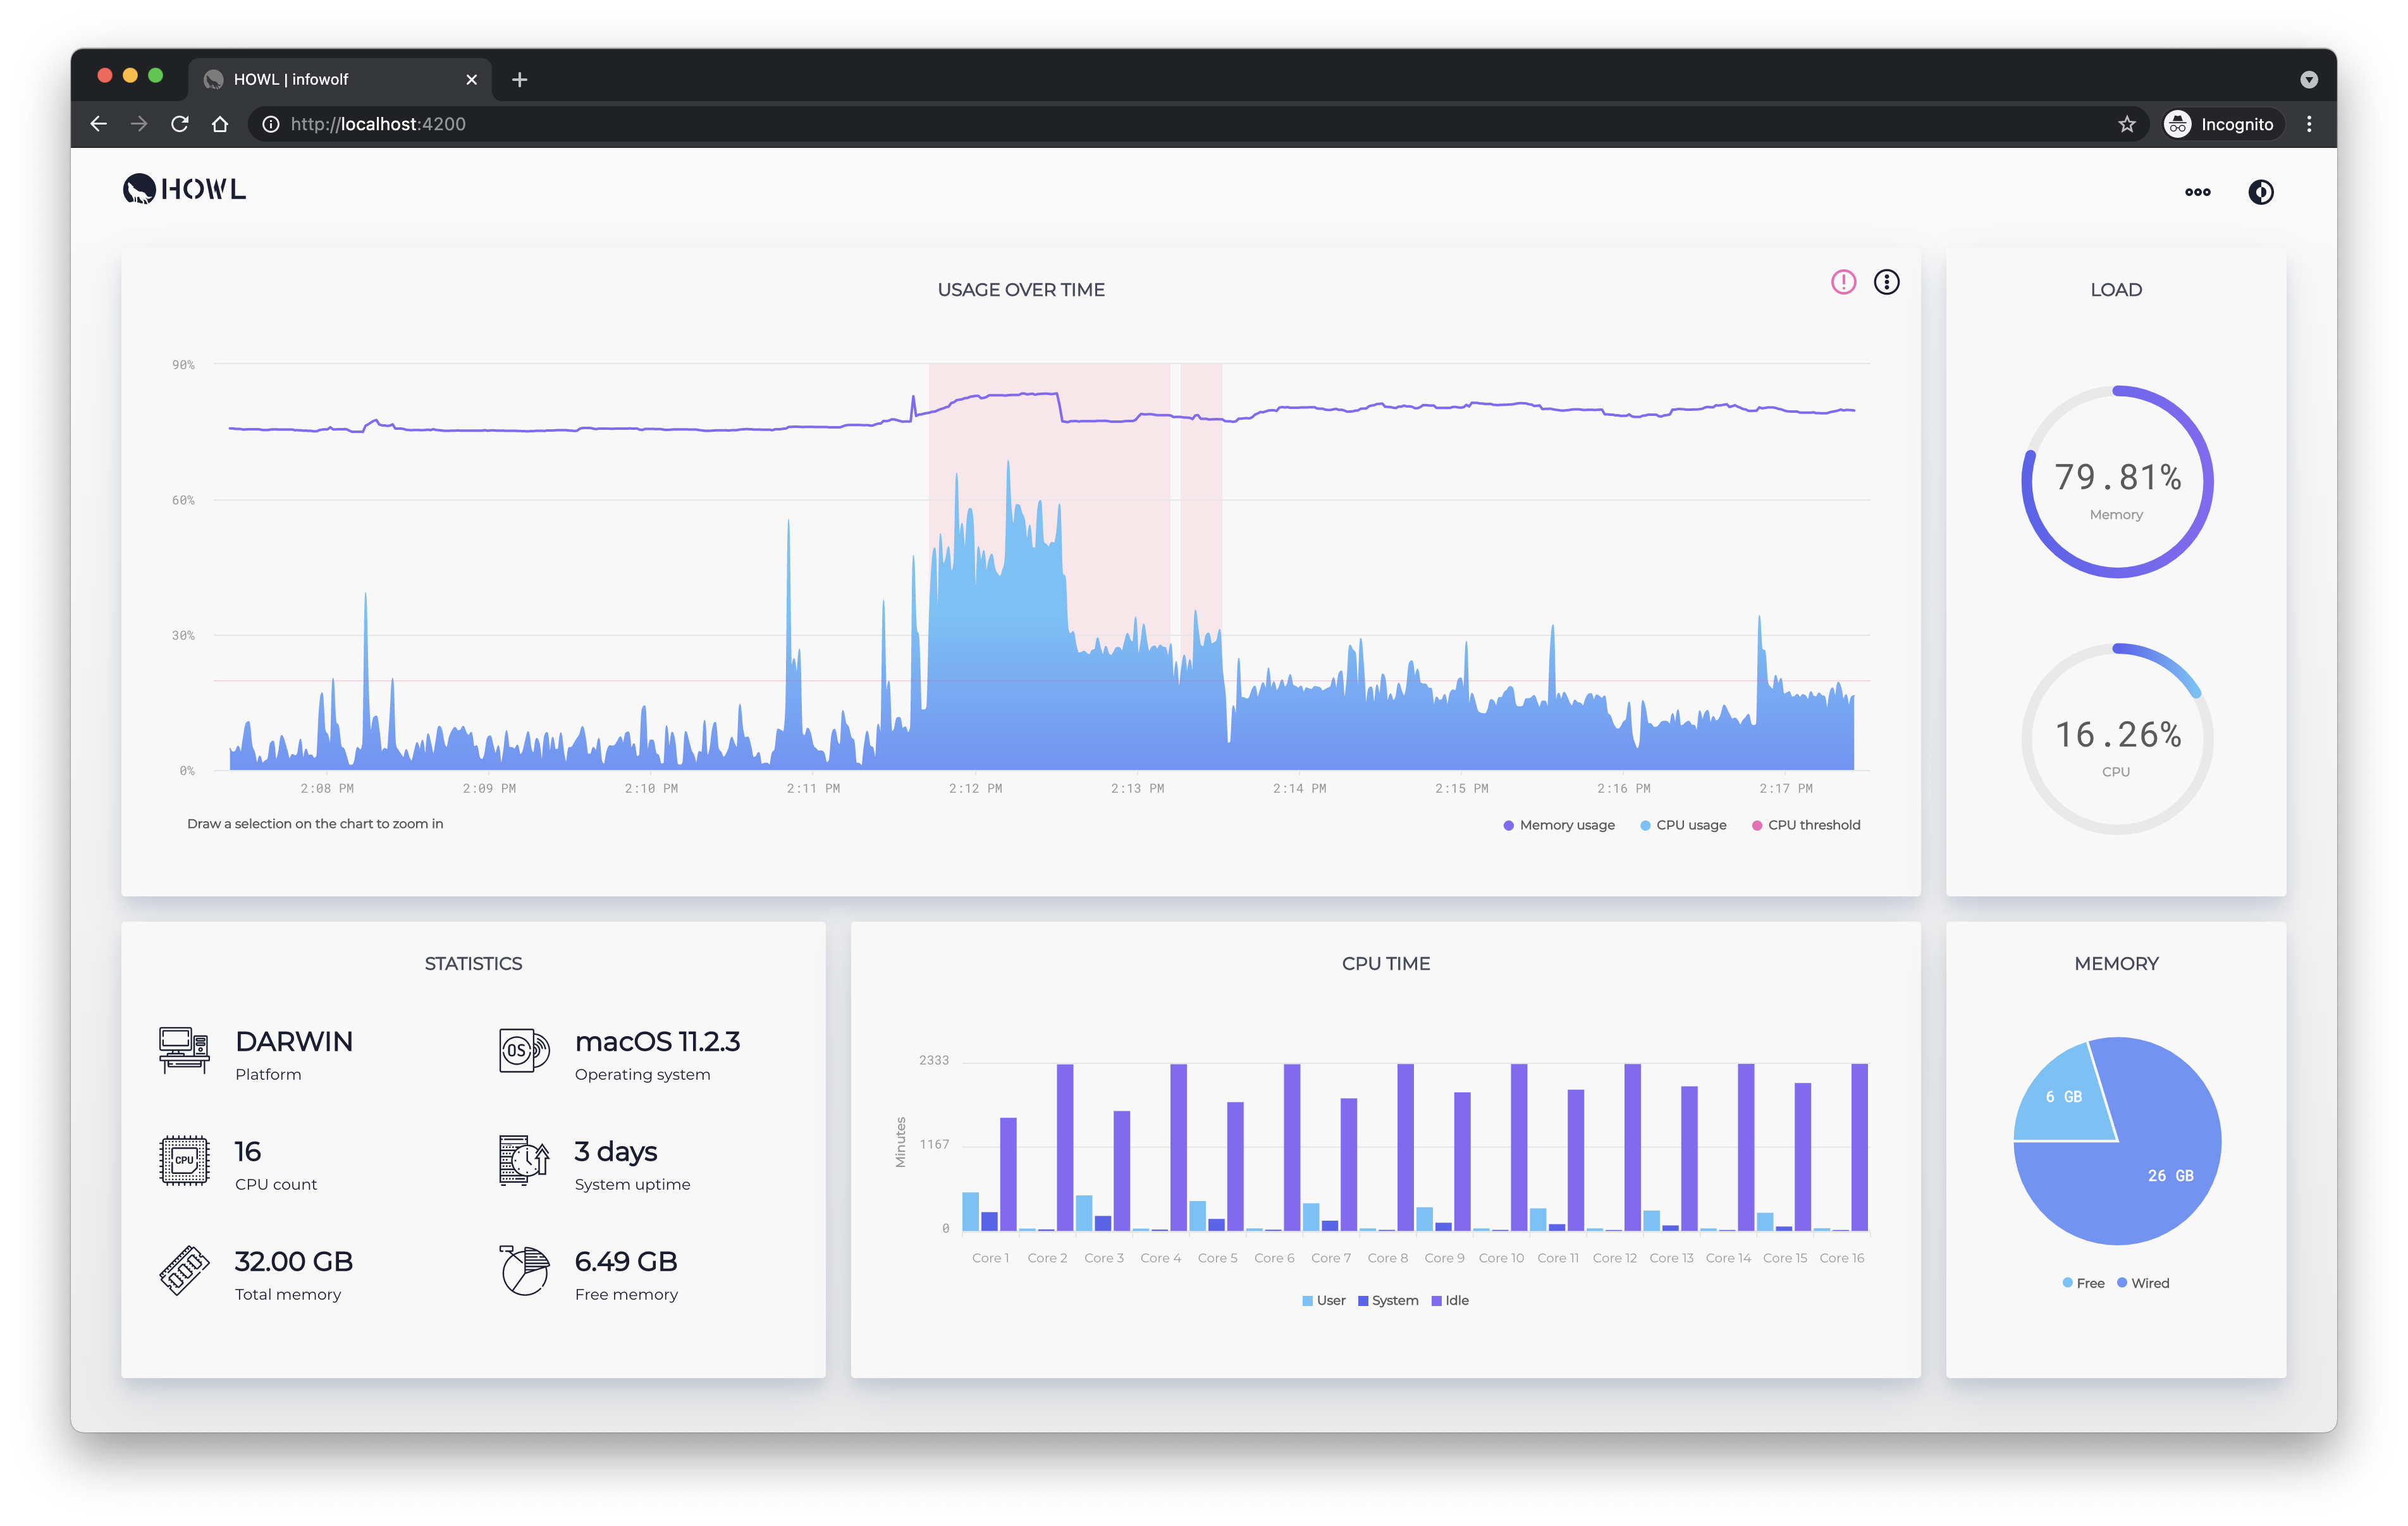This screenshot has width=2408, height=1526.
Task: Toggle Memory usage legend series
Action: (1559, 825)
